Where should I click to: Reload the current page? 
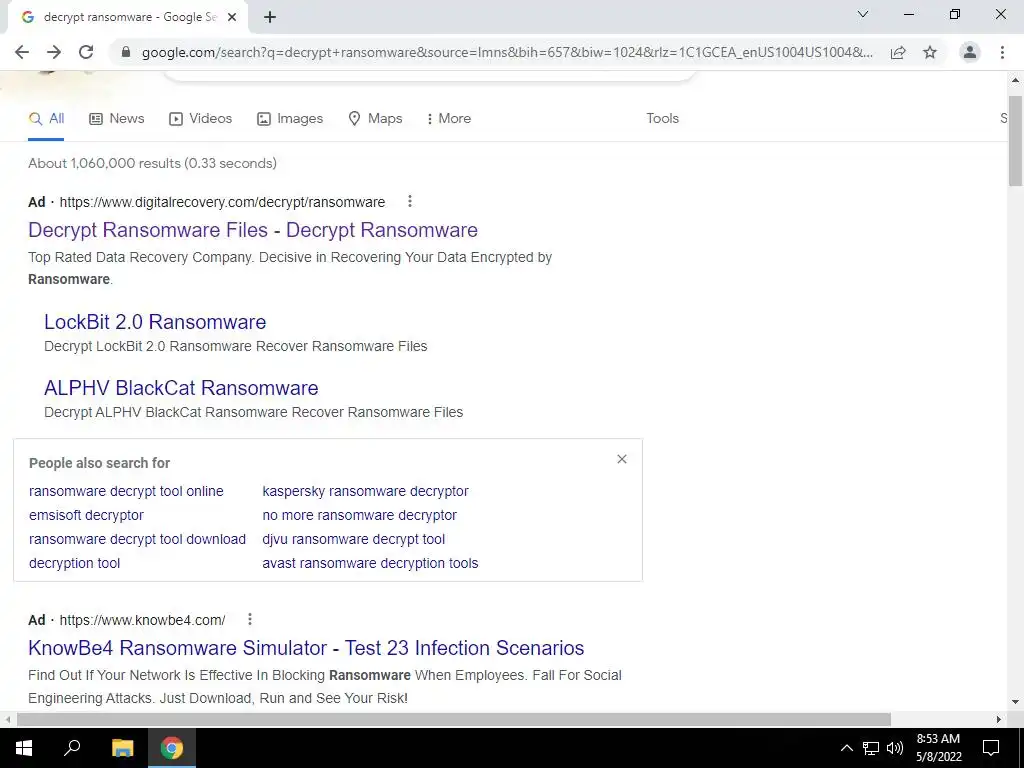(x=86, y=52)
